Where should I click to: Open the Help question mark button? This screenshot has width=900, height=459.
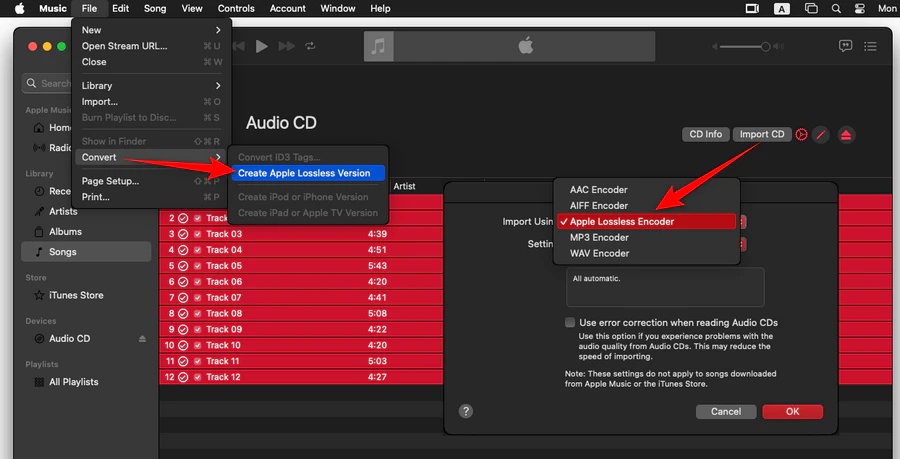coord(466,411)
